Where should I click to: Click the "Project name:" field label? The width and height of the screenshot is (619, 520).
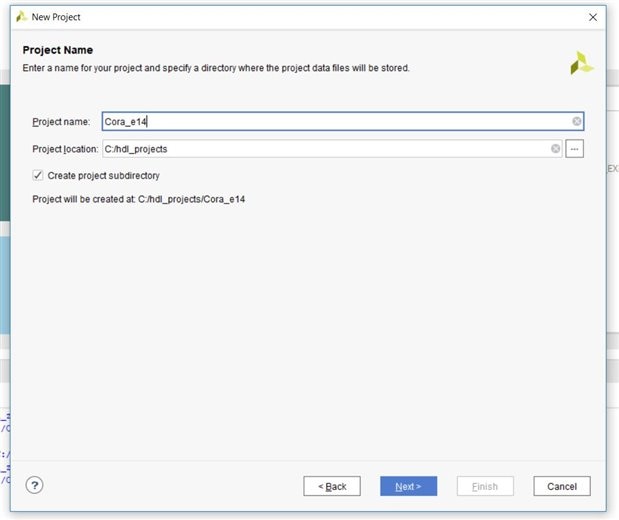pos(61,122)
